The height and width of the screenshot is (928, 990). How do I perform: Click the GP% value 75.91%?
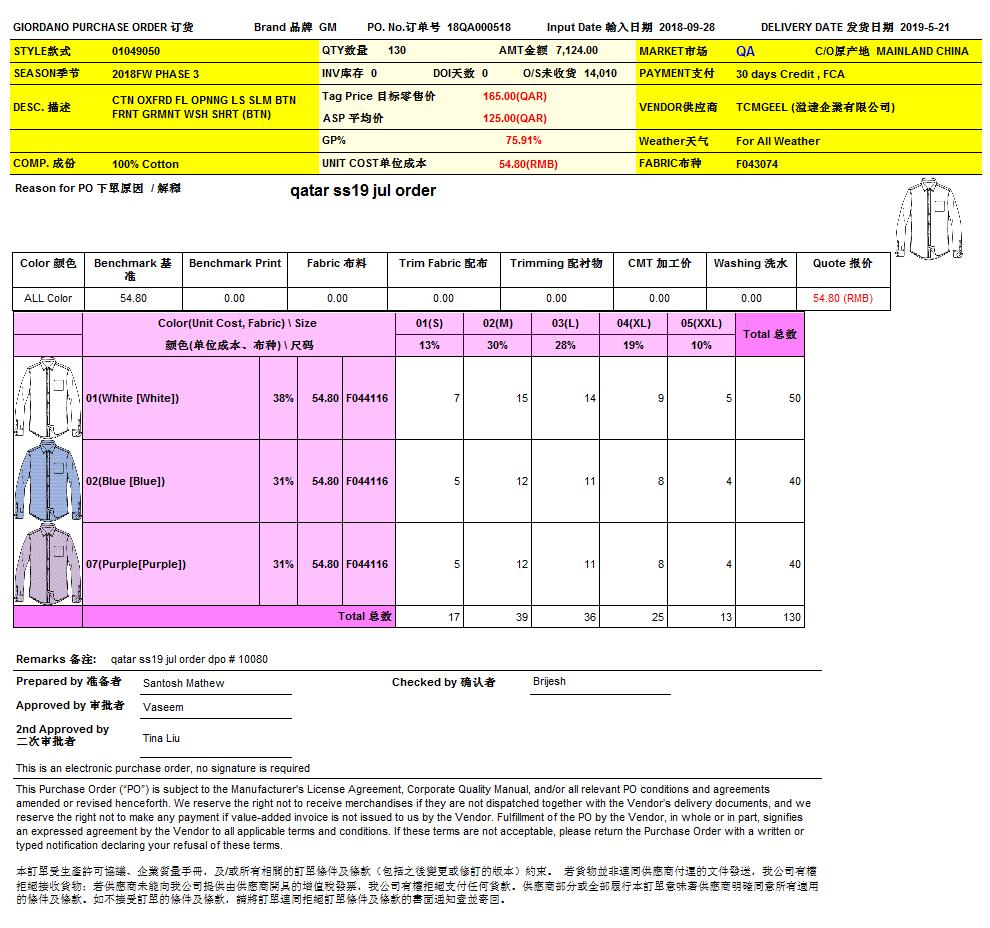523,141
